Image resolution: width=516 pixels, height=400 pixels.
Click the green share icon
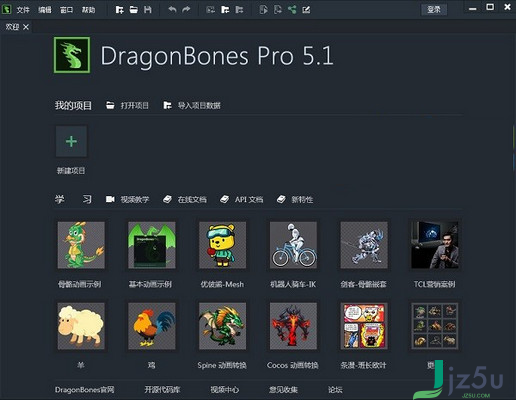(x=292, y=10)
